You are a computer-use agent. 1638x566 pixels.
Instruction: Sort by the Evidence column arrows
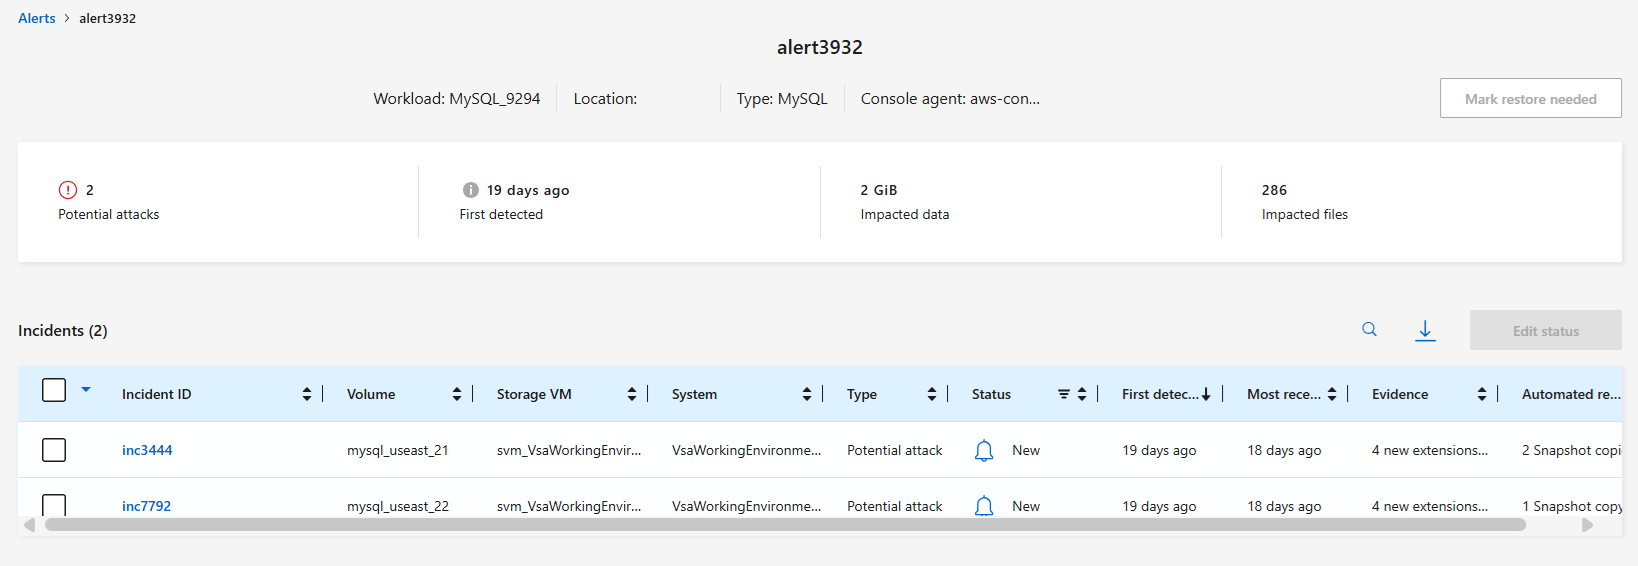[x=1481, y=394]
